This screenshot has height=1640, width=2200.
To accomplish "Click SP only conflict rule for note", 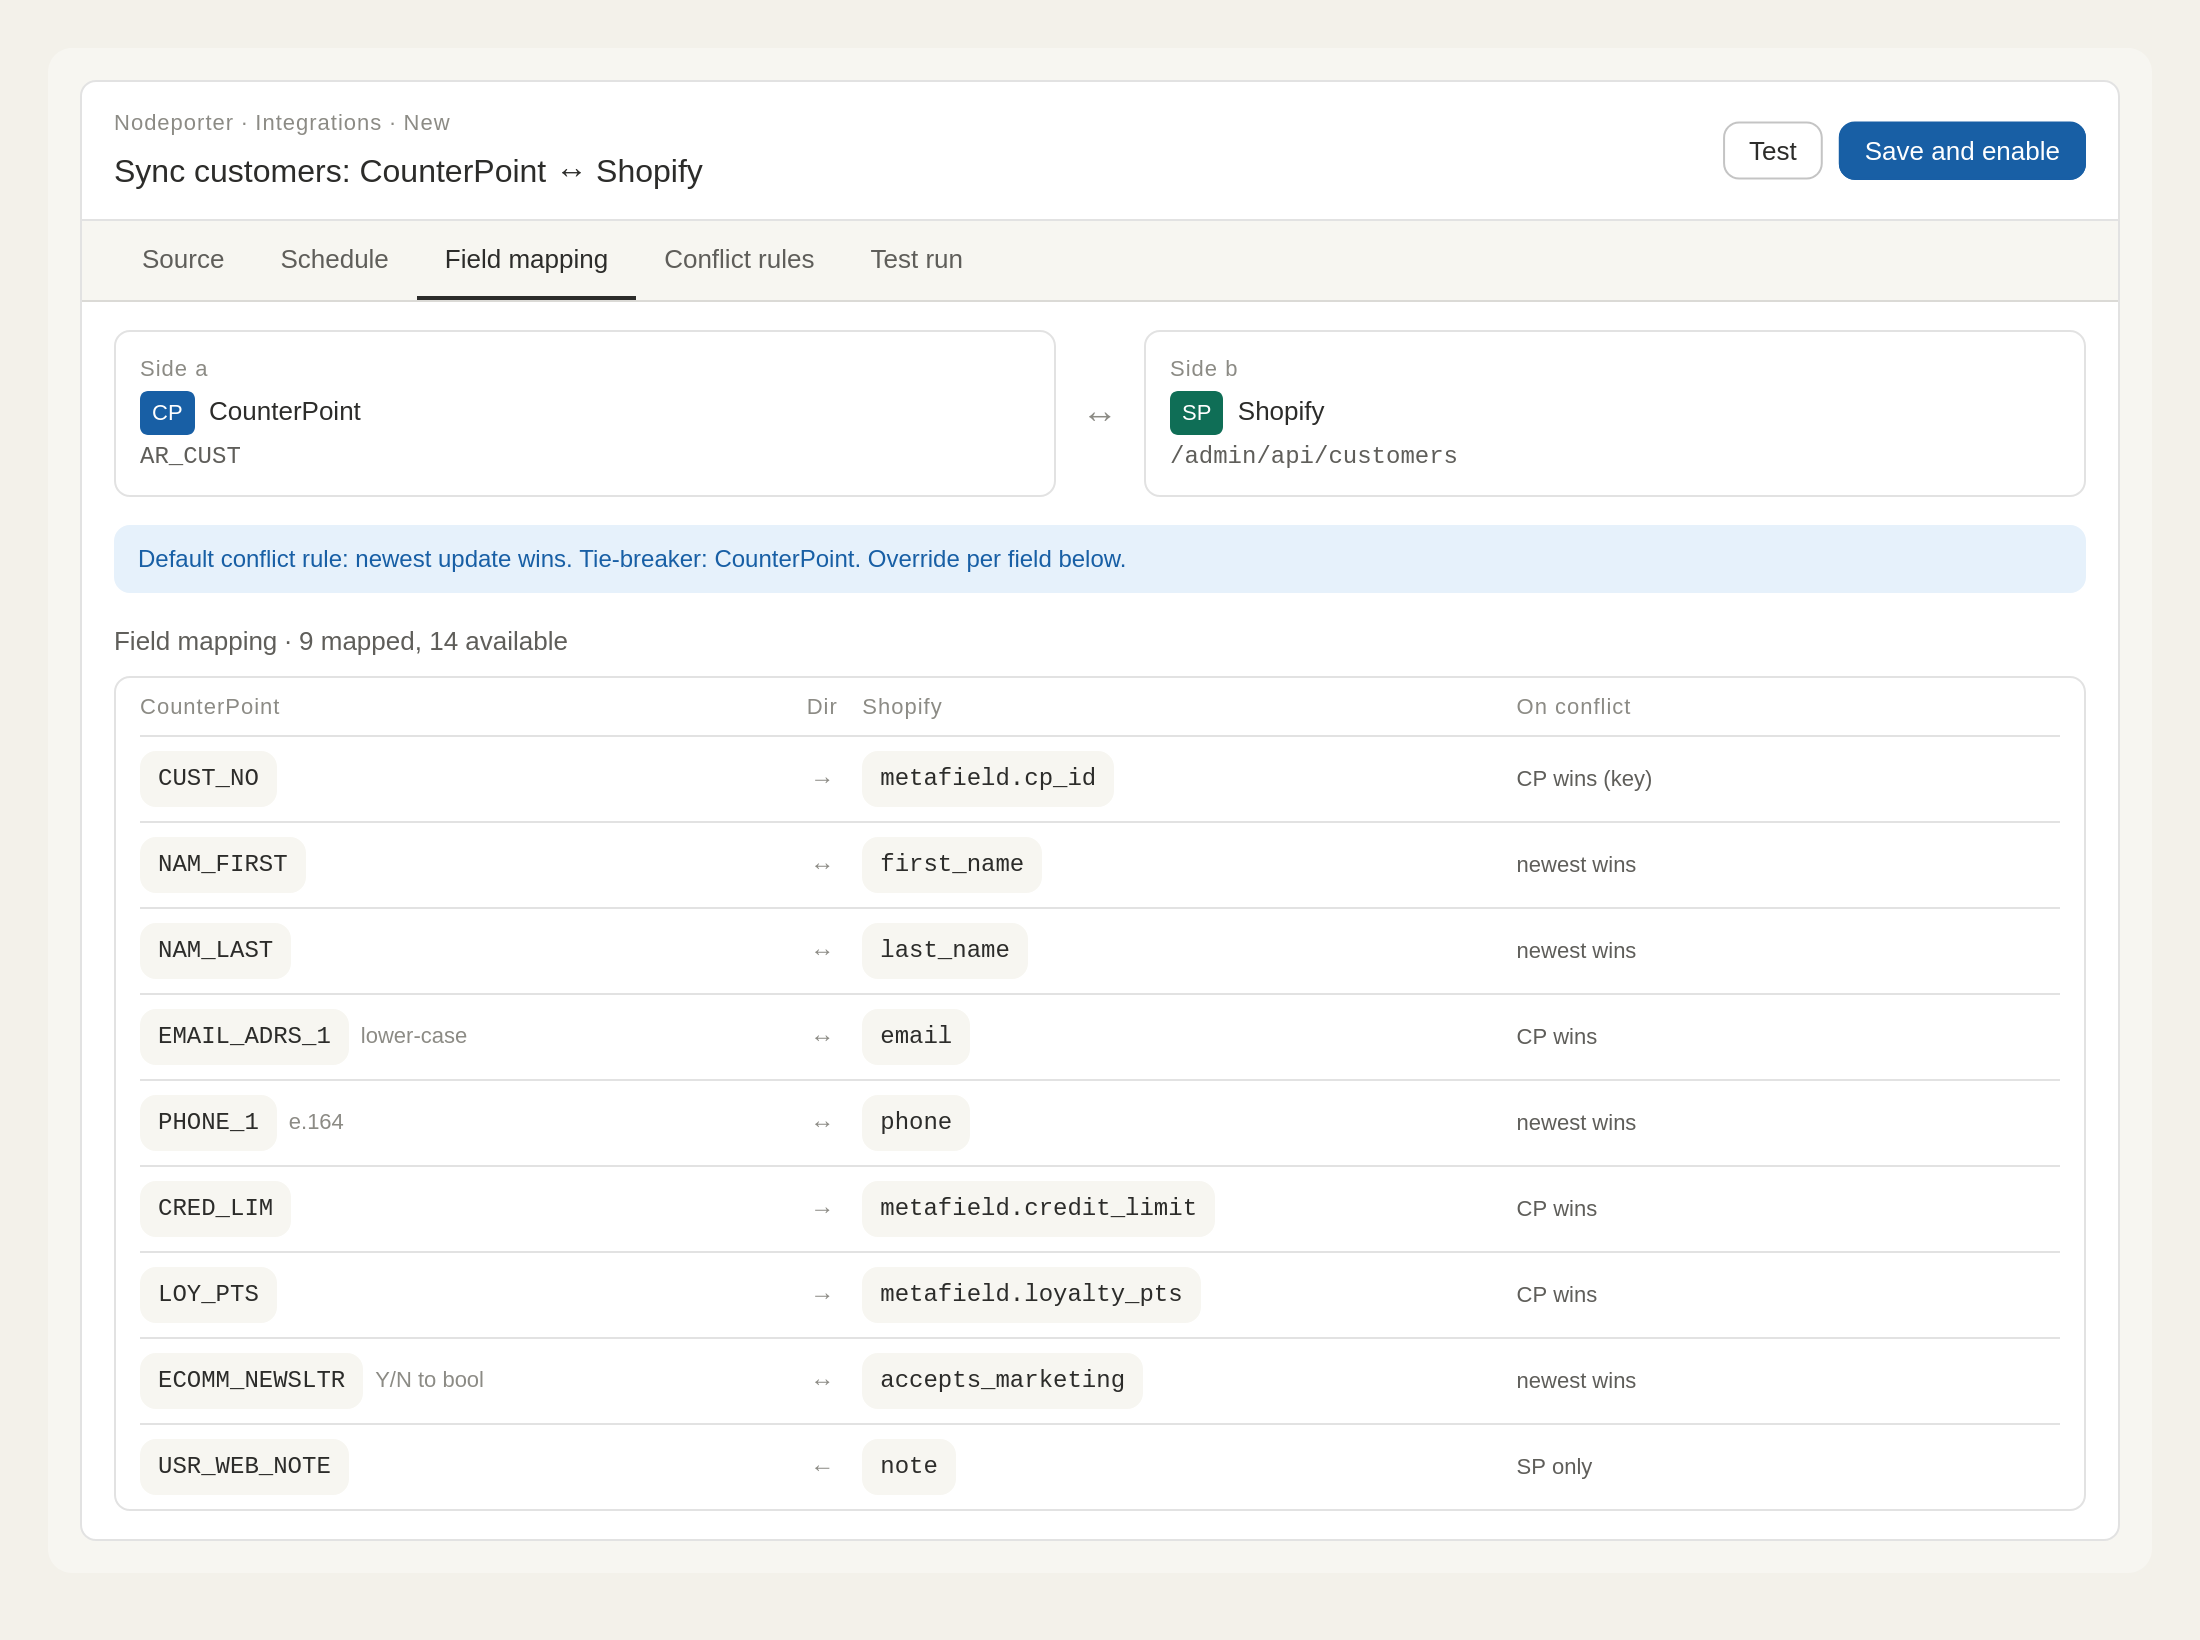I will point(1554,1467).
